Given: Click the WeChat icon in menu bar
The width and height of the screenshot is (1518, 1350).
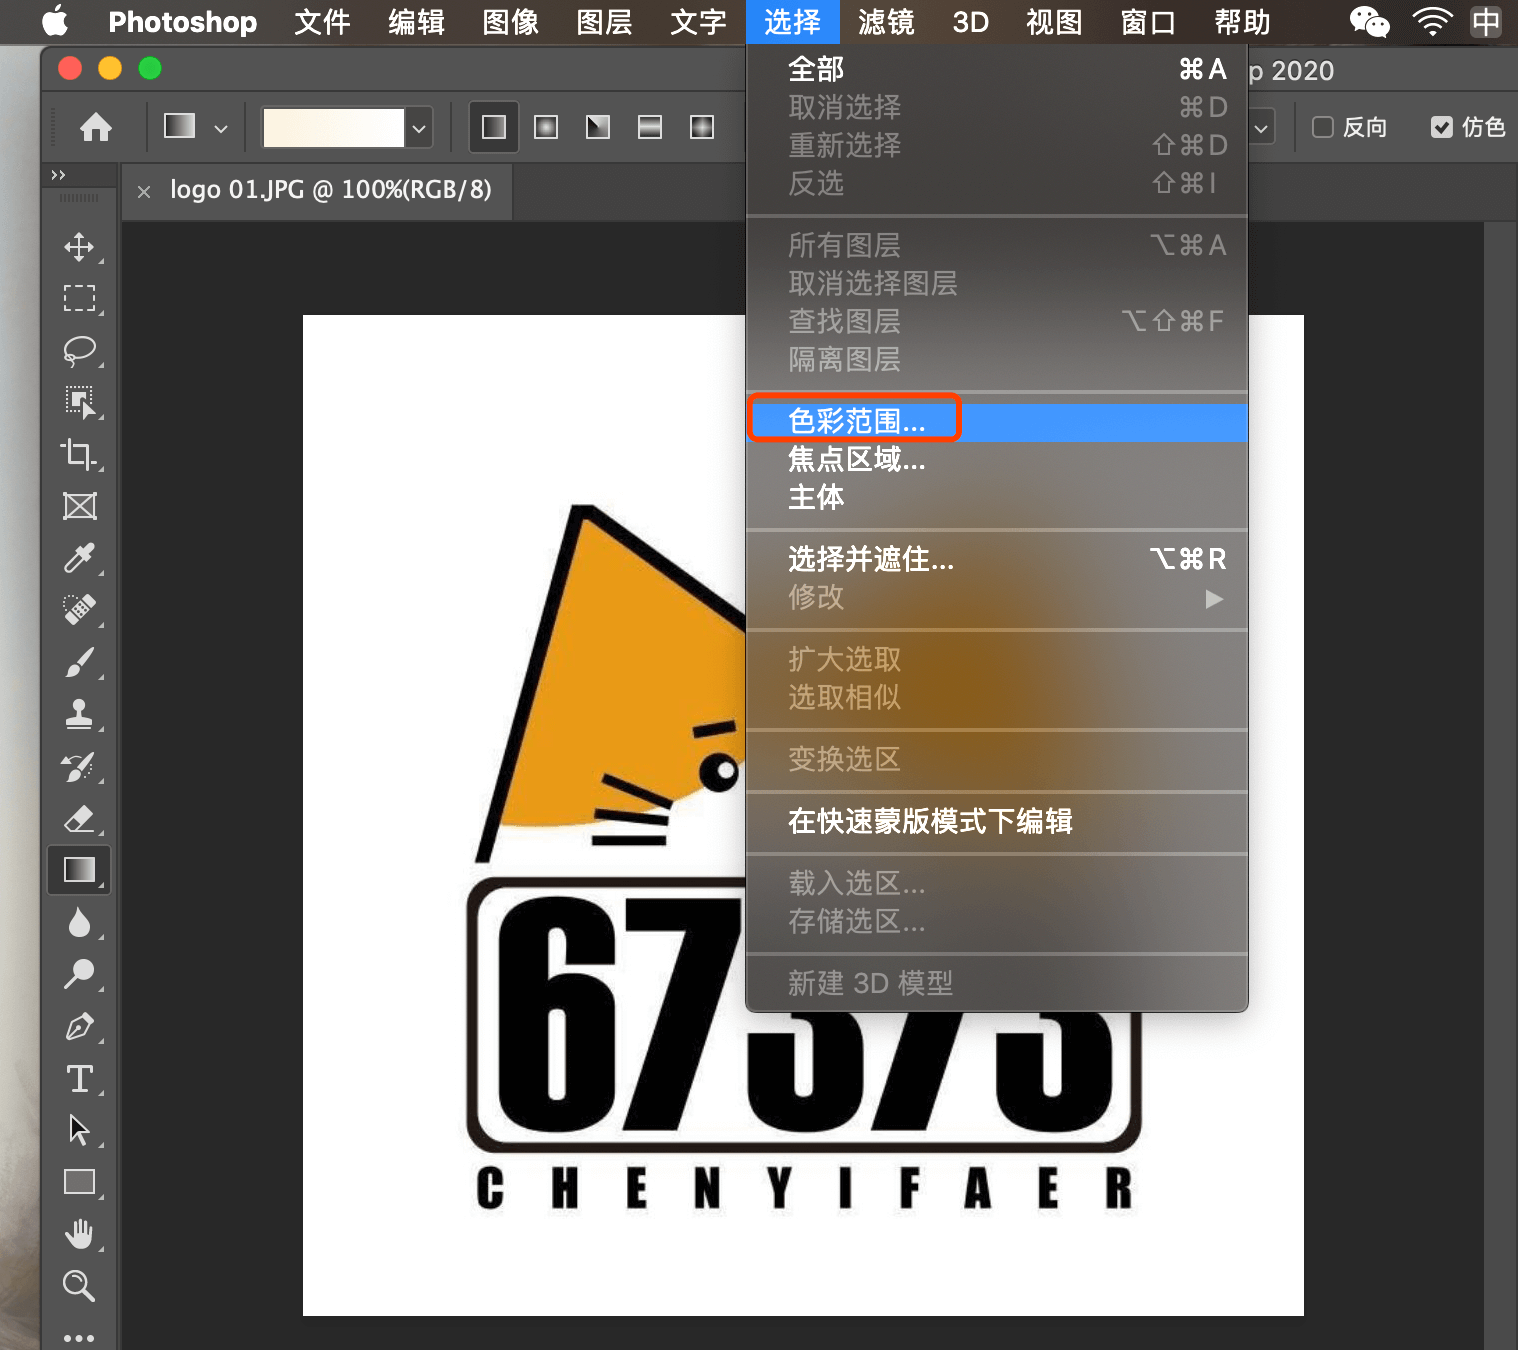Looking at the screenshot, I should tap(1369, 22).
